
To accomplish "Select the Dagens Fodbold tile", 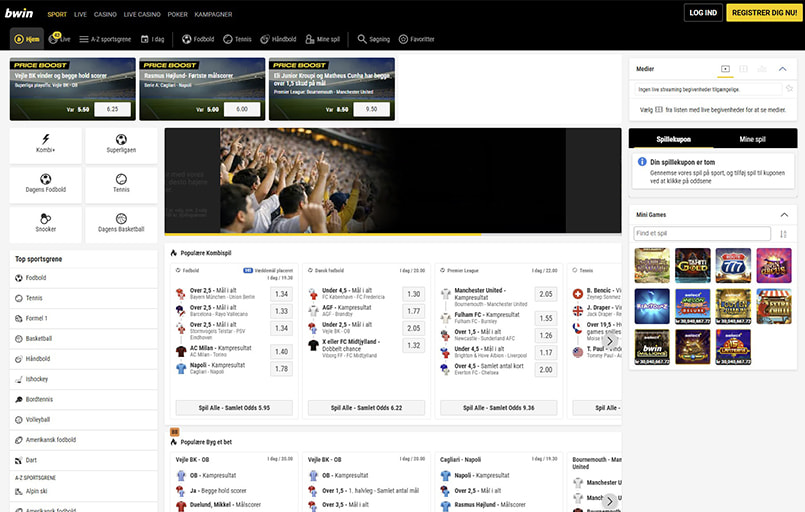I will pos(46,185).
